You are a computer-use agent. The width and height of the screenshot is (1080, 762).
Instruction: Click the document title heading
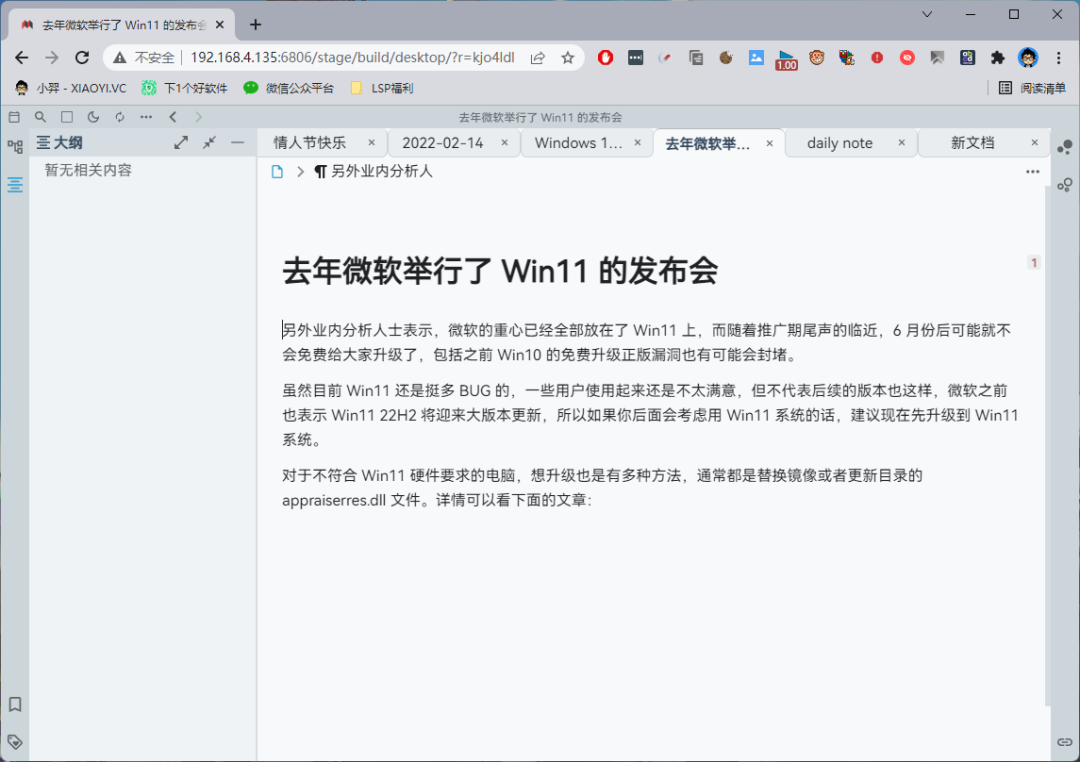pyautogui.click(x=500, y=270)
